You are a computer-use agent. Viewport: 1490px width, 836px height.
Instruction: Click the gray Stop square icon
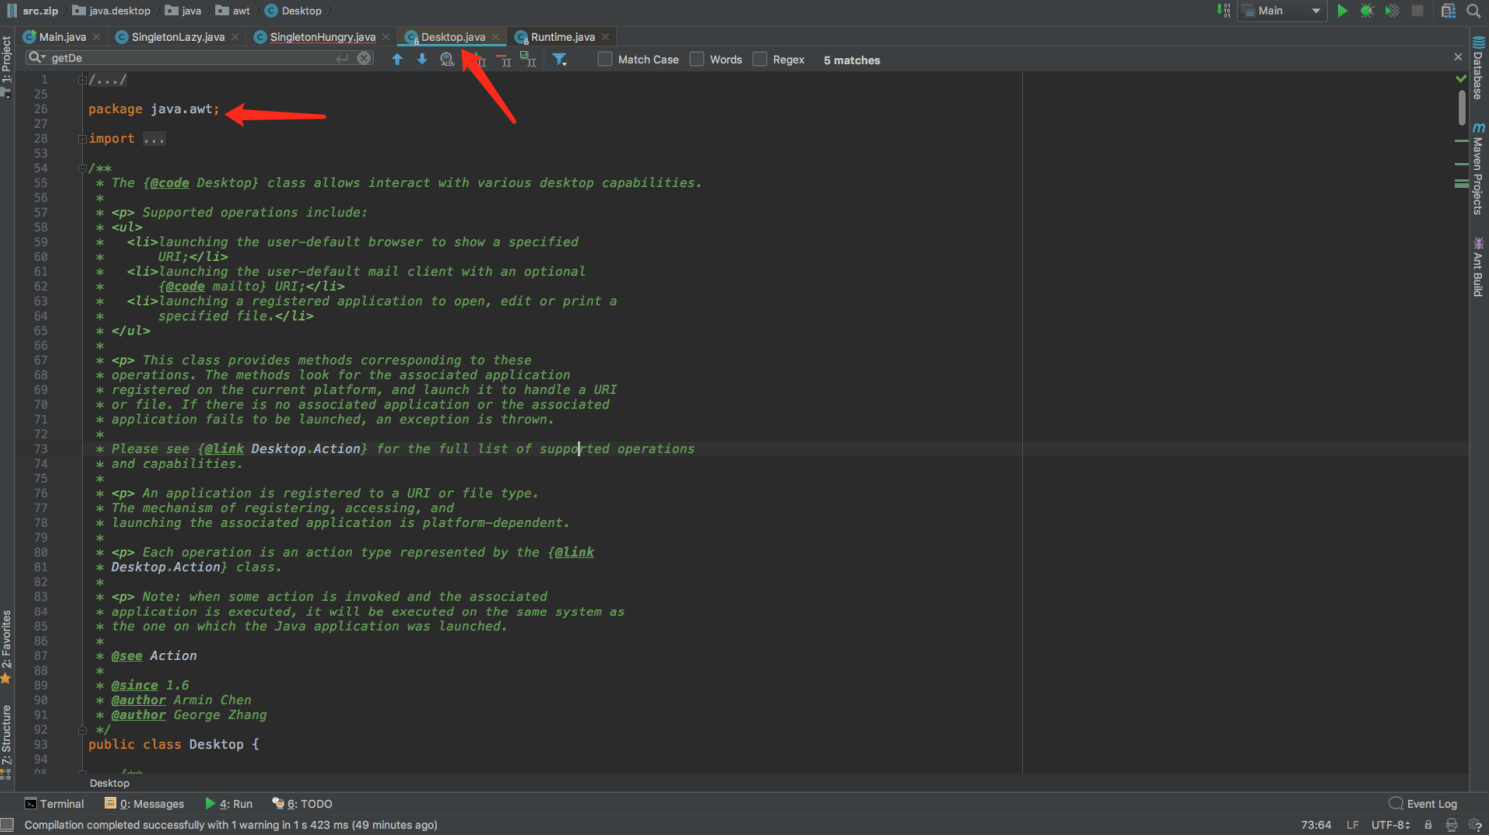tap(1417, 11)
